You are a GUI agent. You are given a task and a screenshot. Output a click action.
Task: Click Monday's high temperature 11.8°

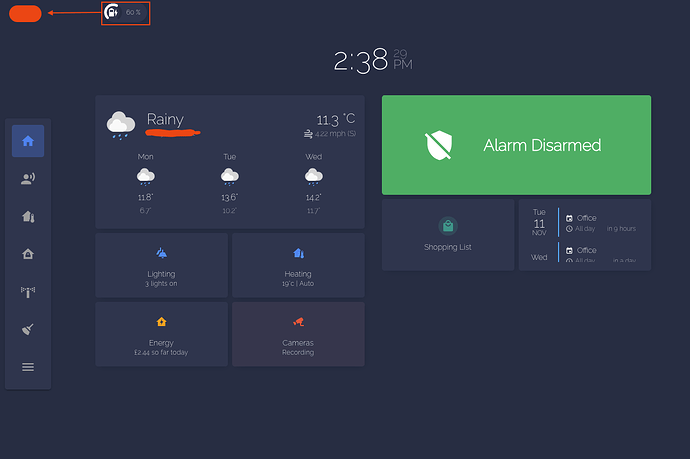click(x=146, y=197)
